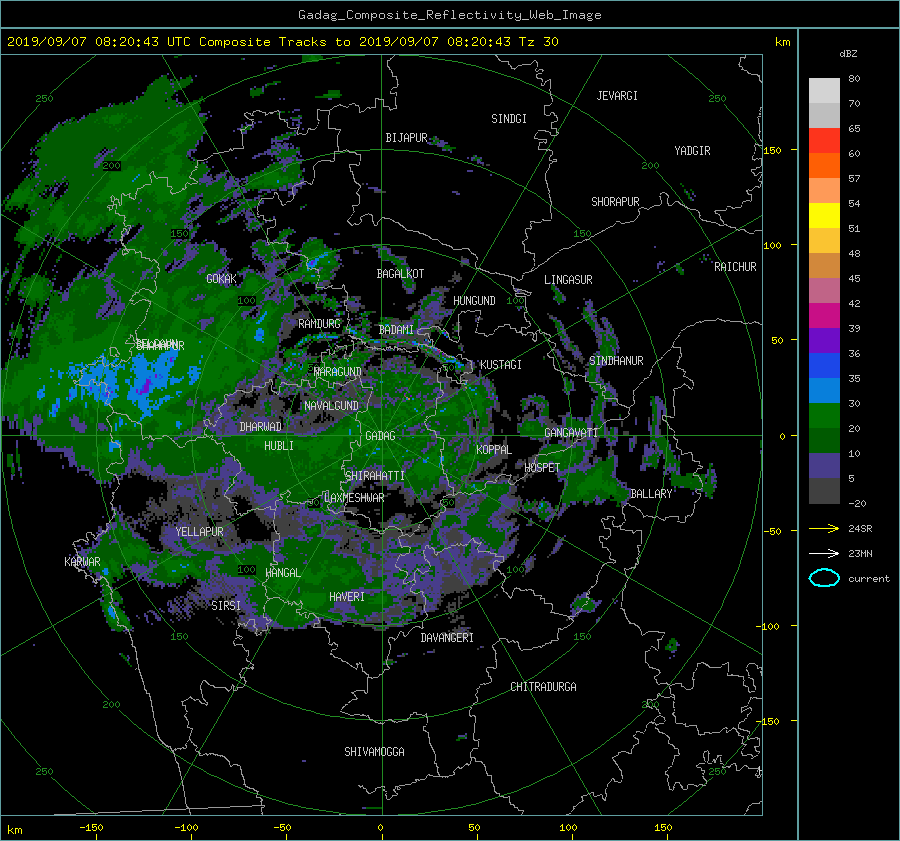This screenshot has width=900, height=841.
Task: Click the 'SINDGI' city label
Action: coord(509,119)
